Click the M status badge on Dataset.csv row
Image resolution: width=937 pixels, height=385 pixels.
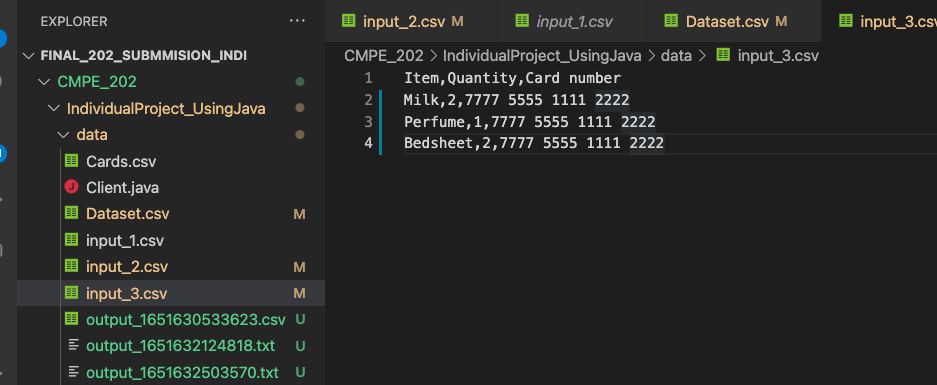coord(299,214)
